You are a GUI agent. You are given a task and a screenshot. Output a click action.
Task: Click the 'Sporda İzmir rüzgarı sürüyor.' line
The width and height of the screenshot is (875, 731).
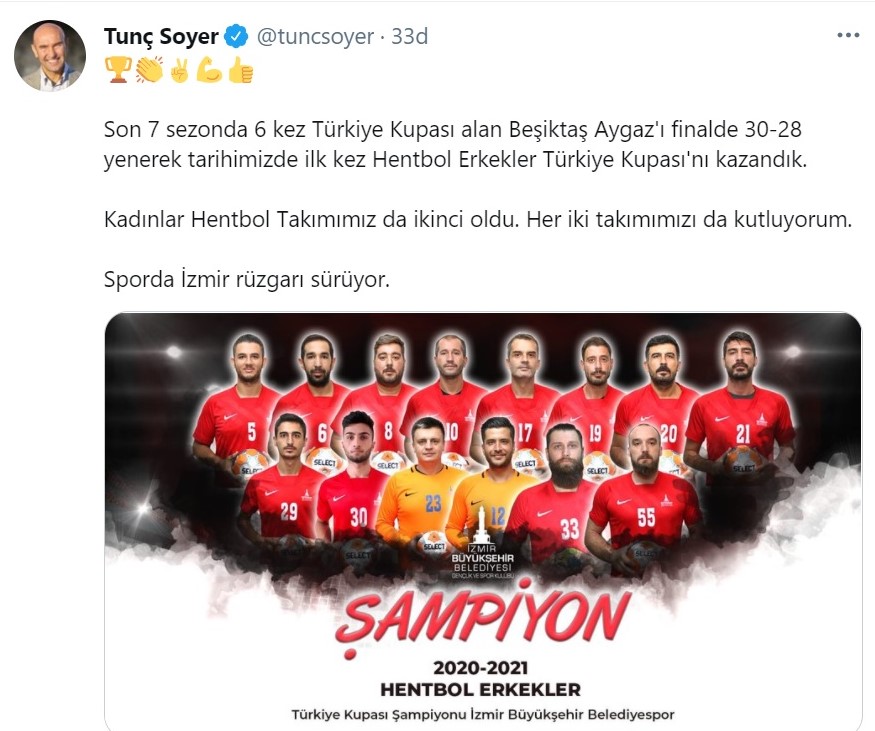pyautogui.click(x=247, y=279)
